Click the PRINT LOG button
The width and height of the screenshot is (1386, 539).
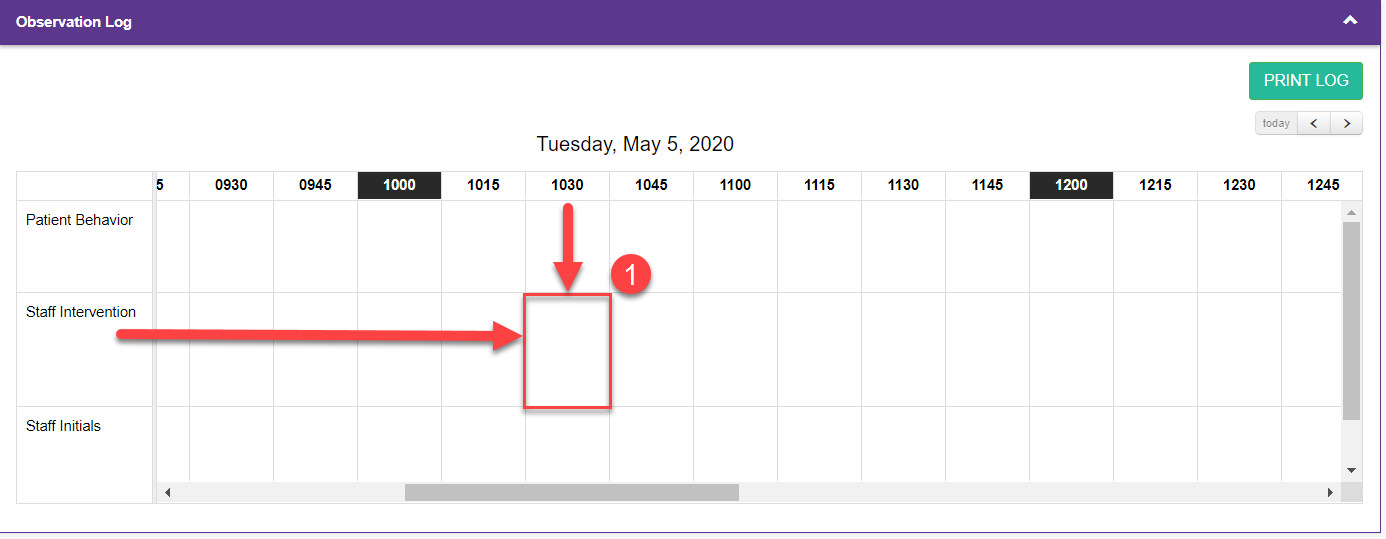[1306, 81]
